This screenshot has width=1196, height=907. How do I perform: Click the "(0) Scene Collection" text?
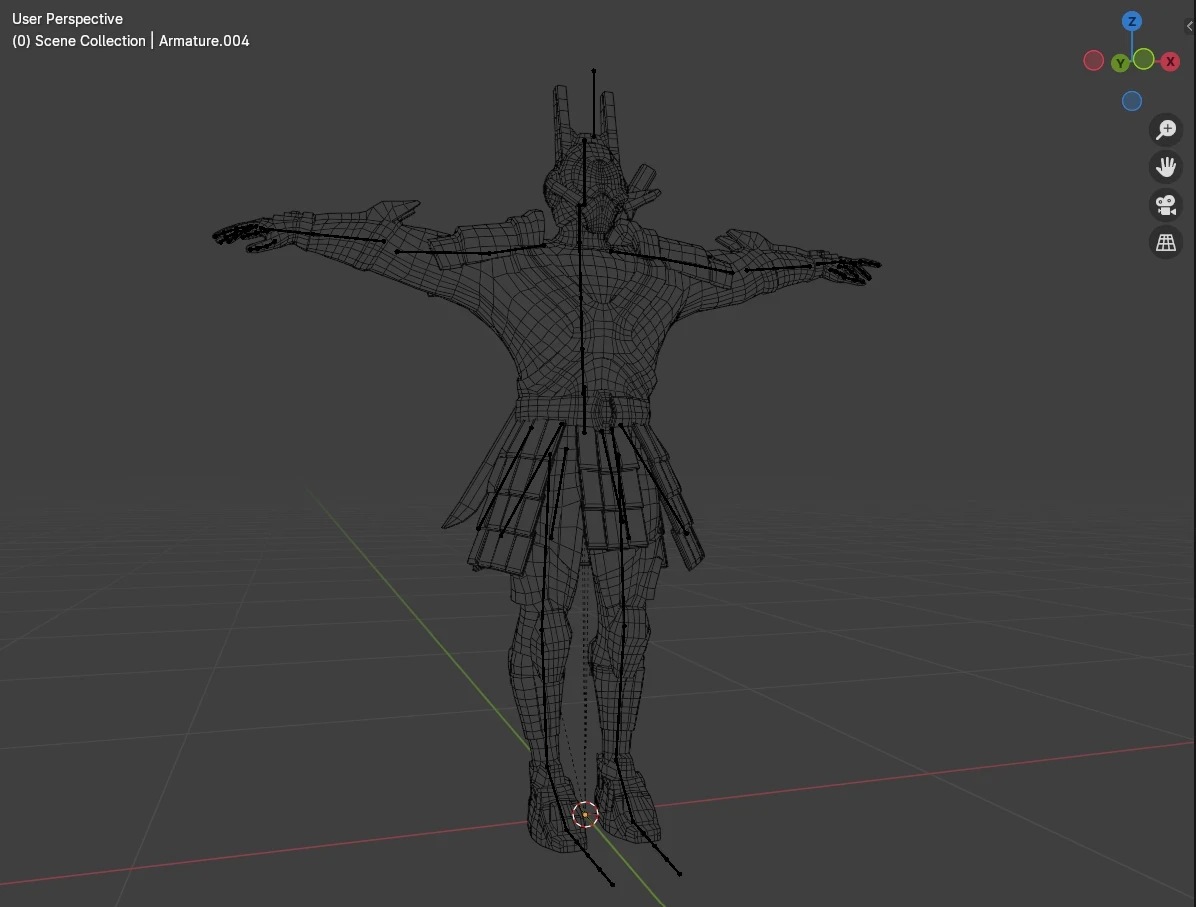point(79,41)
